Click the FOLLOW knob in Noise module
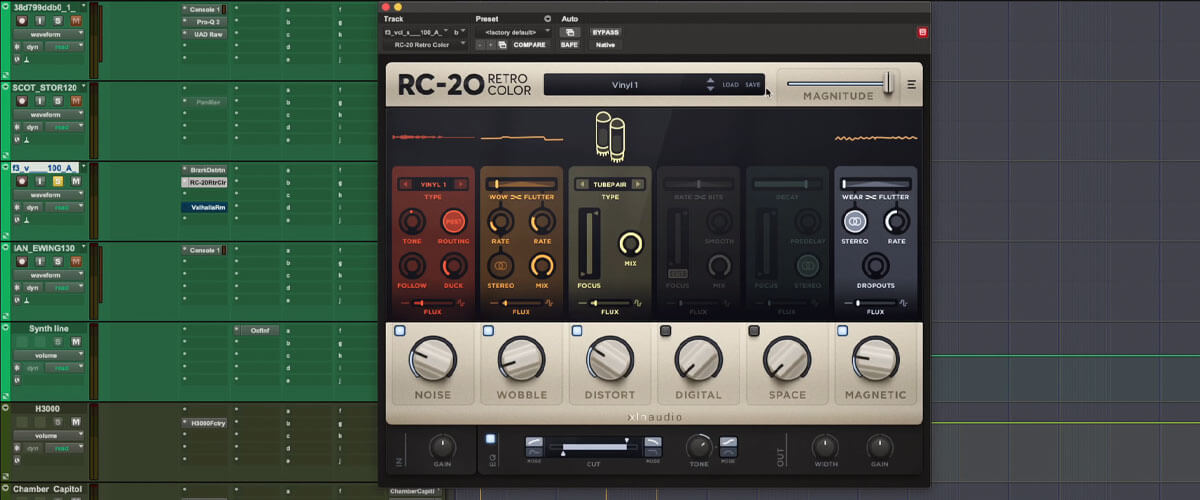 [x=411, y=265]
